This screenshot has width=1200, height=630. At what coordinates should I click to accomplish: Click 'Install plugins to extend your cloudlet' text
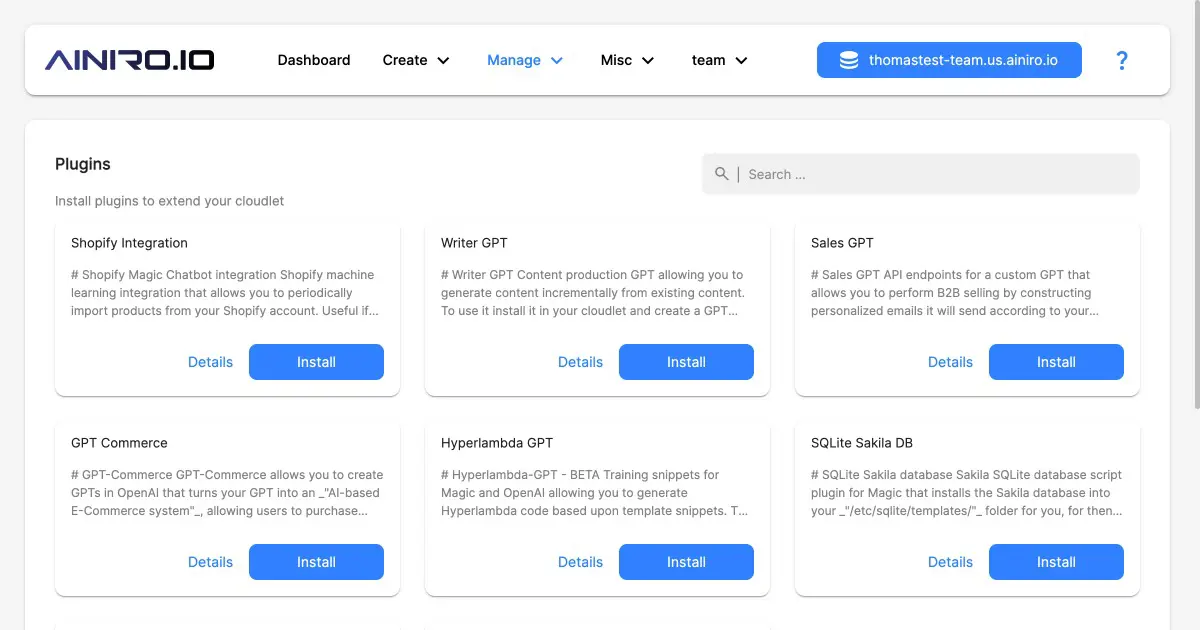pyautogui.click(x=169, y=201)
